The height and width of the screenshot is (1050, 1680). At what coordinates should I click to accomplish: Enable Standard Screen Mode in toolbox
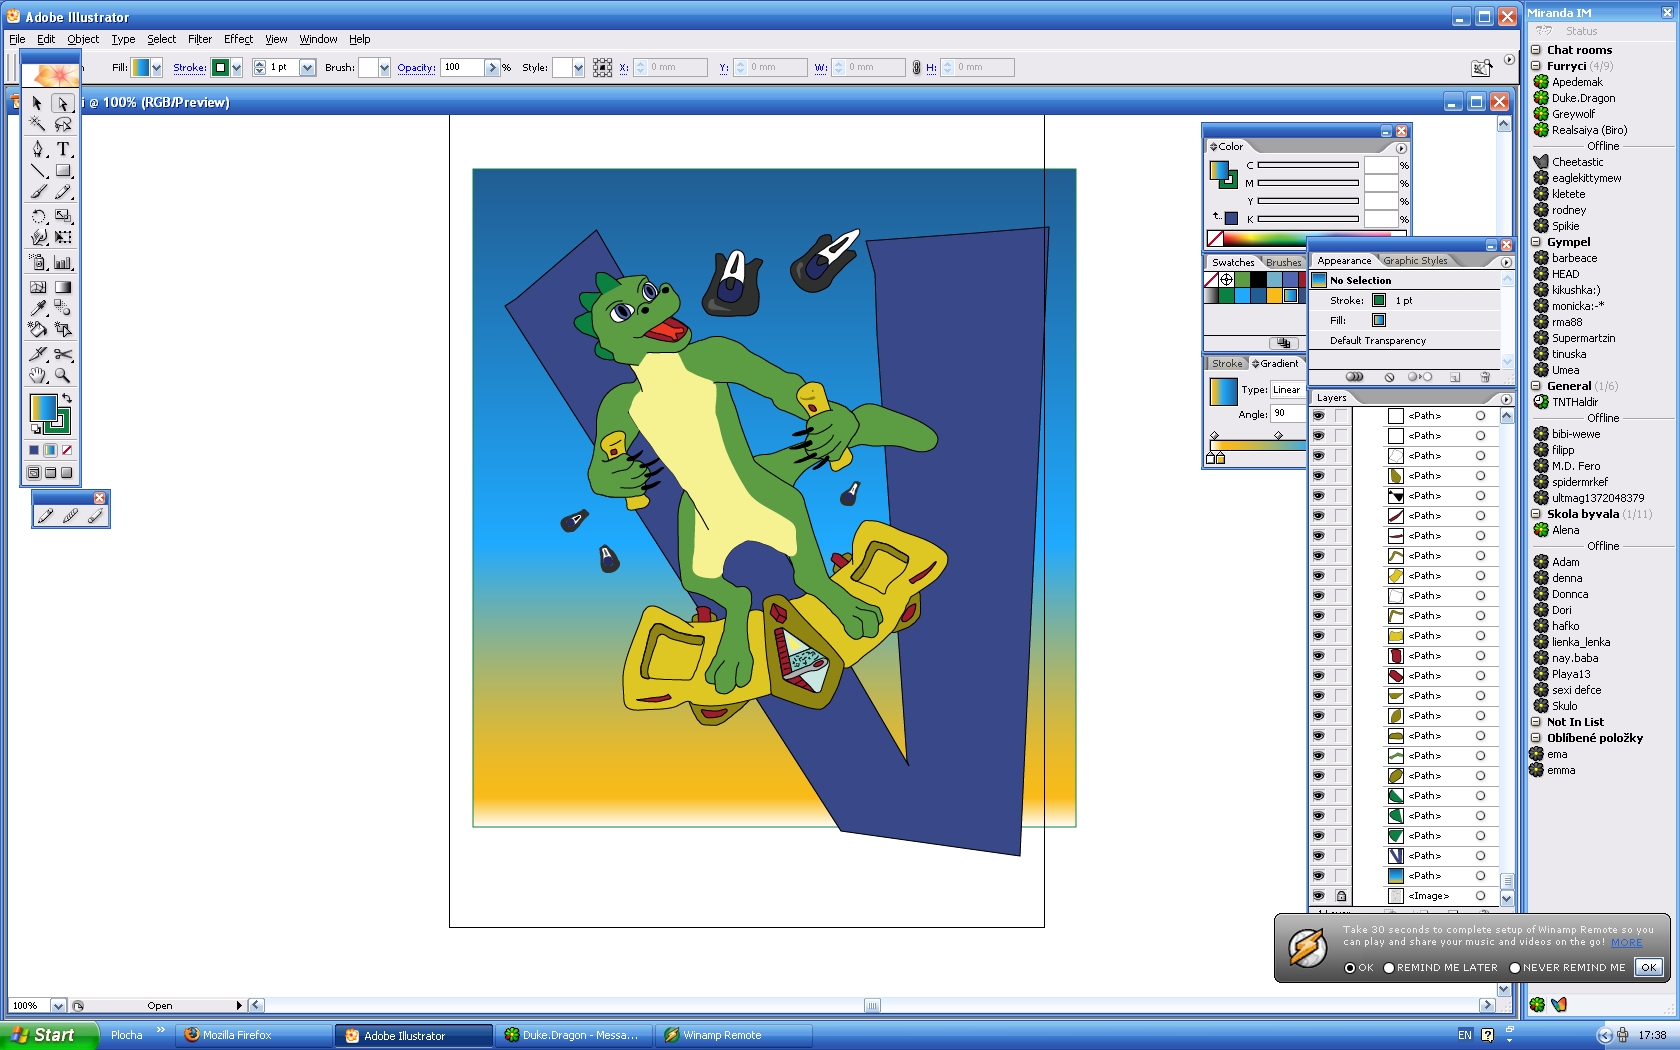tap(34, 473)
